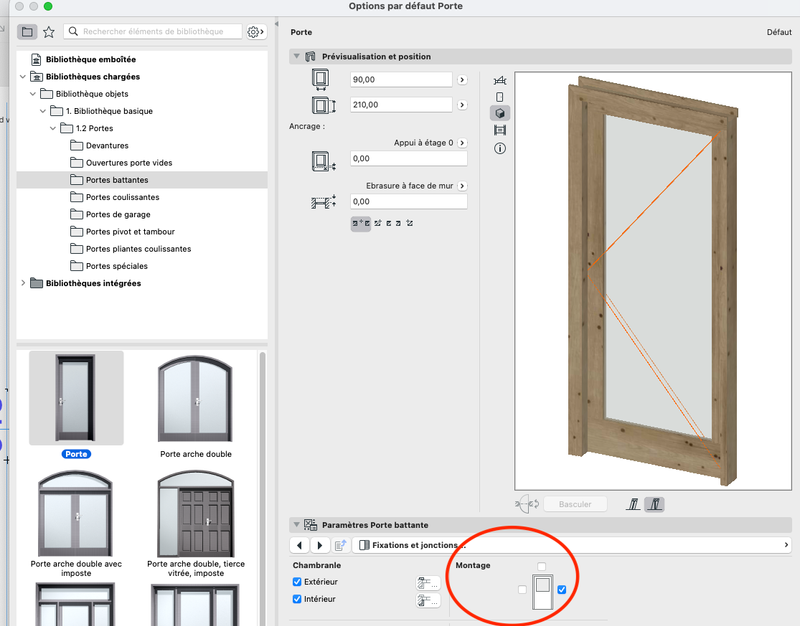Disable the right Montage checkbox
This screenshot has width=800, height=626.
coord(562,590)
